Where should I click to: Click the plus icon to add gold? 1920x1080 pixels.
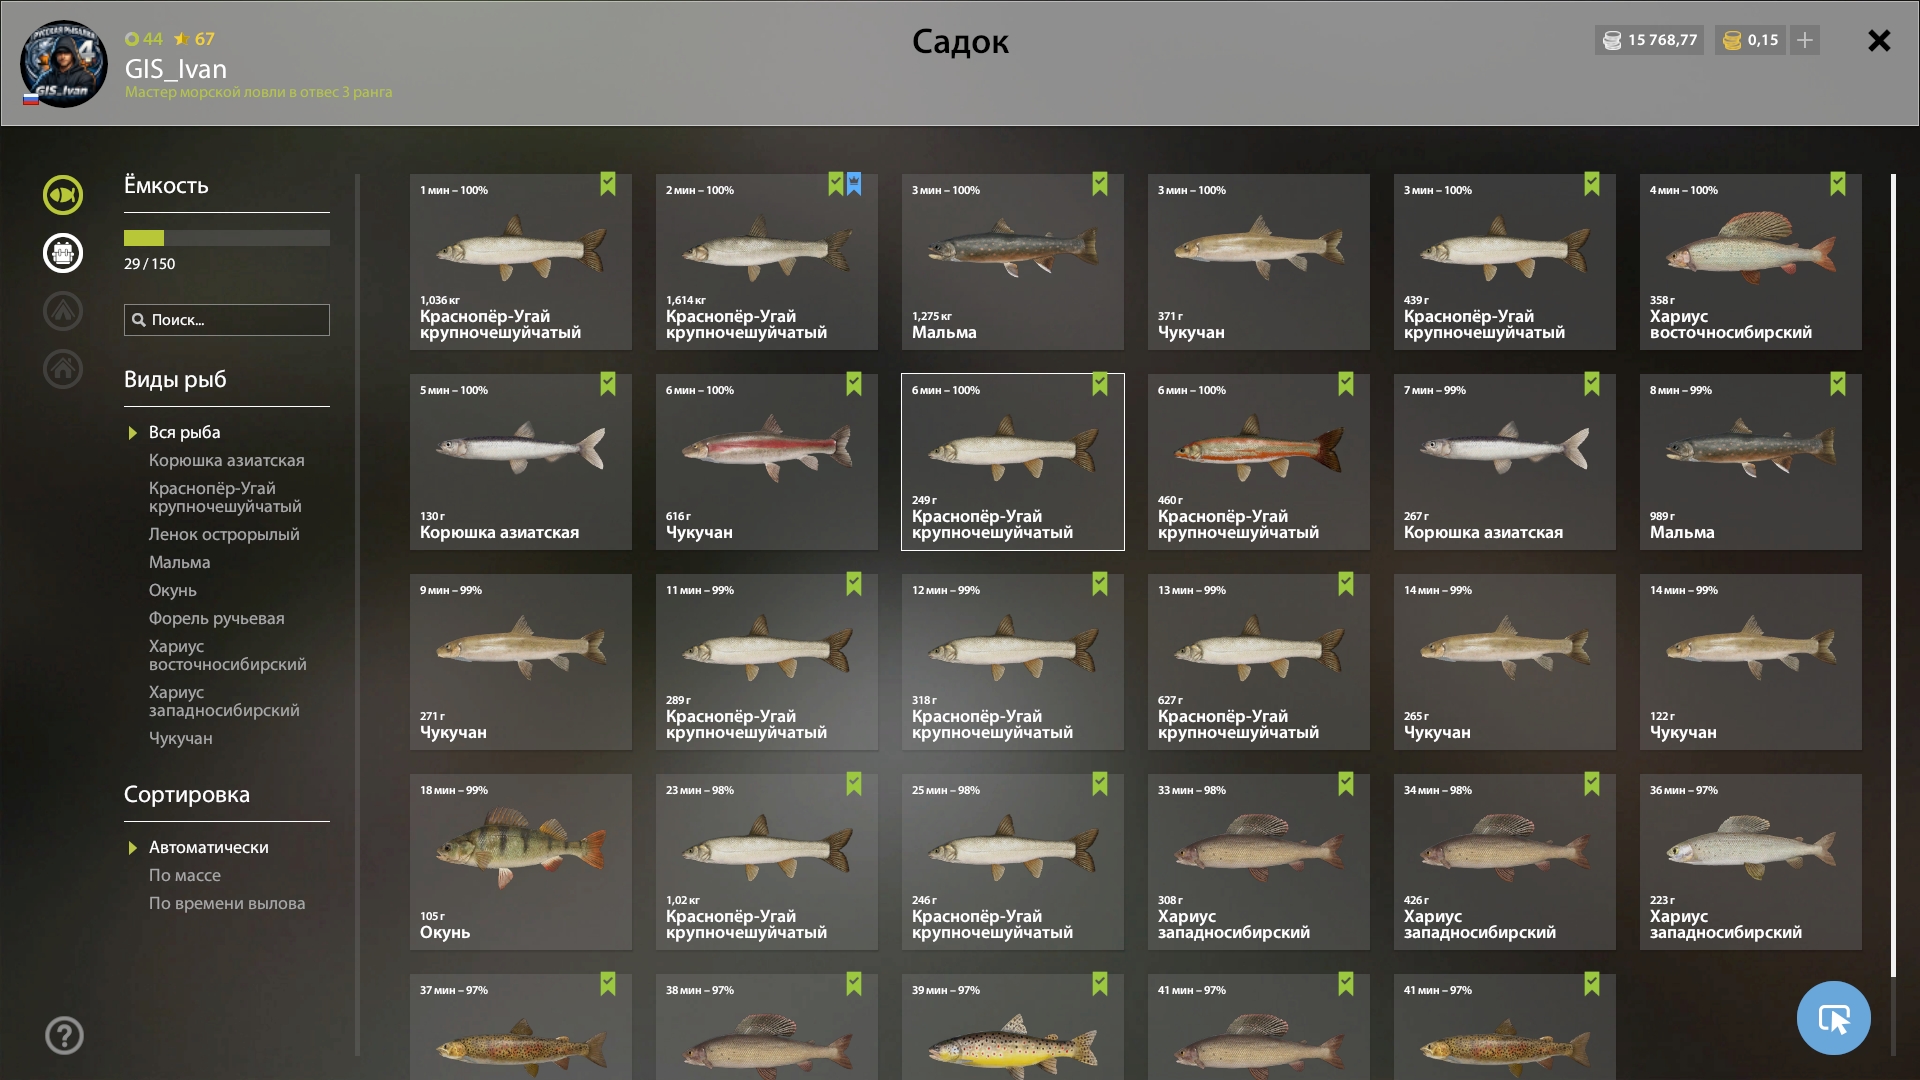coord(1805,40)
